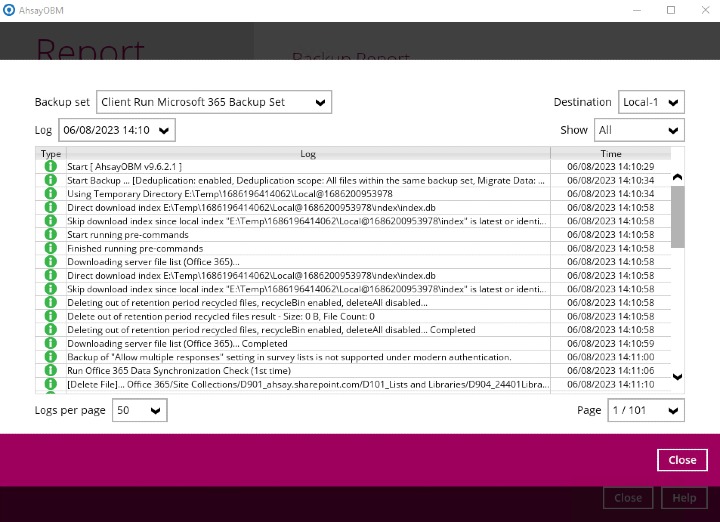720x522 pixels.
Task: Open the Logs per page dropdown
Action: tap(140, 410)
